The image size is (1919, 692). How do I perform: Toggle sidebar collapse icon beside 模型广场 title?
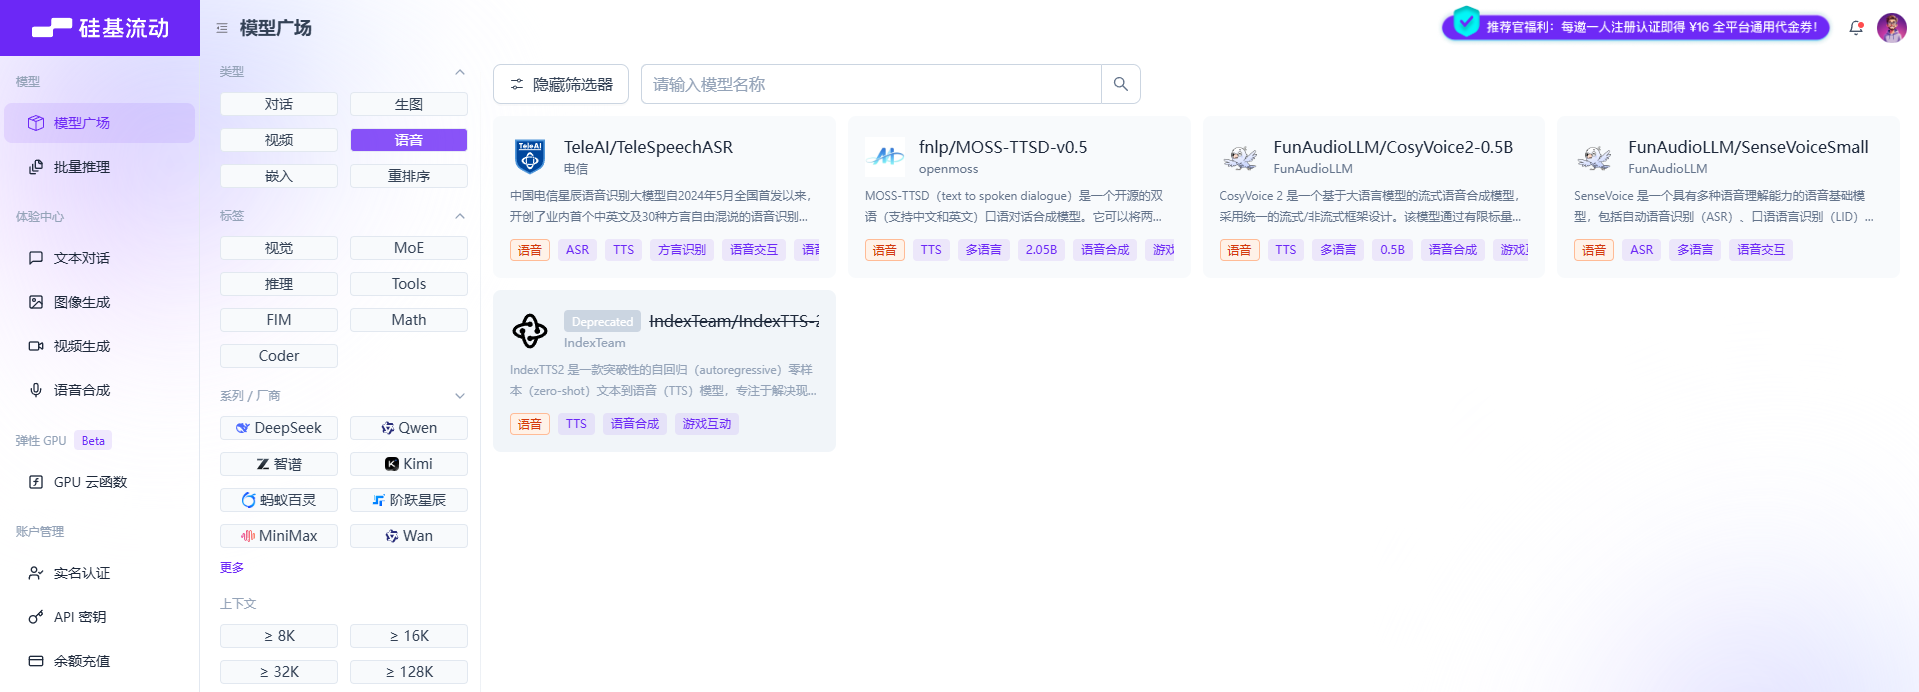[x=222, y=28]
